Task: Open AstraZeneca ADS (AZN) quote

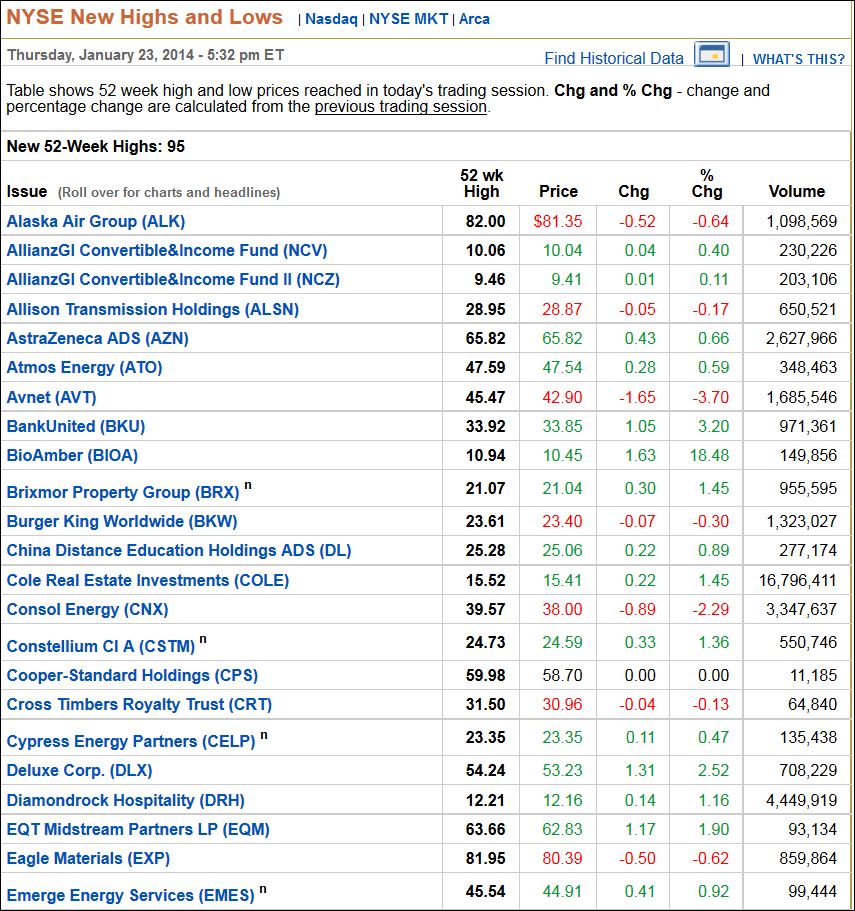Action: [x=98, y=338]
